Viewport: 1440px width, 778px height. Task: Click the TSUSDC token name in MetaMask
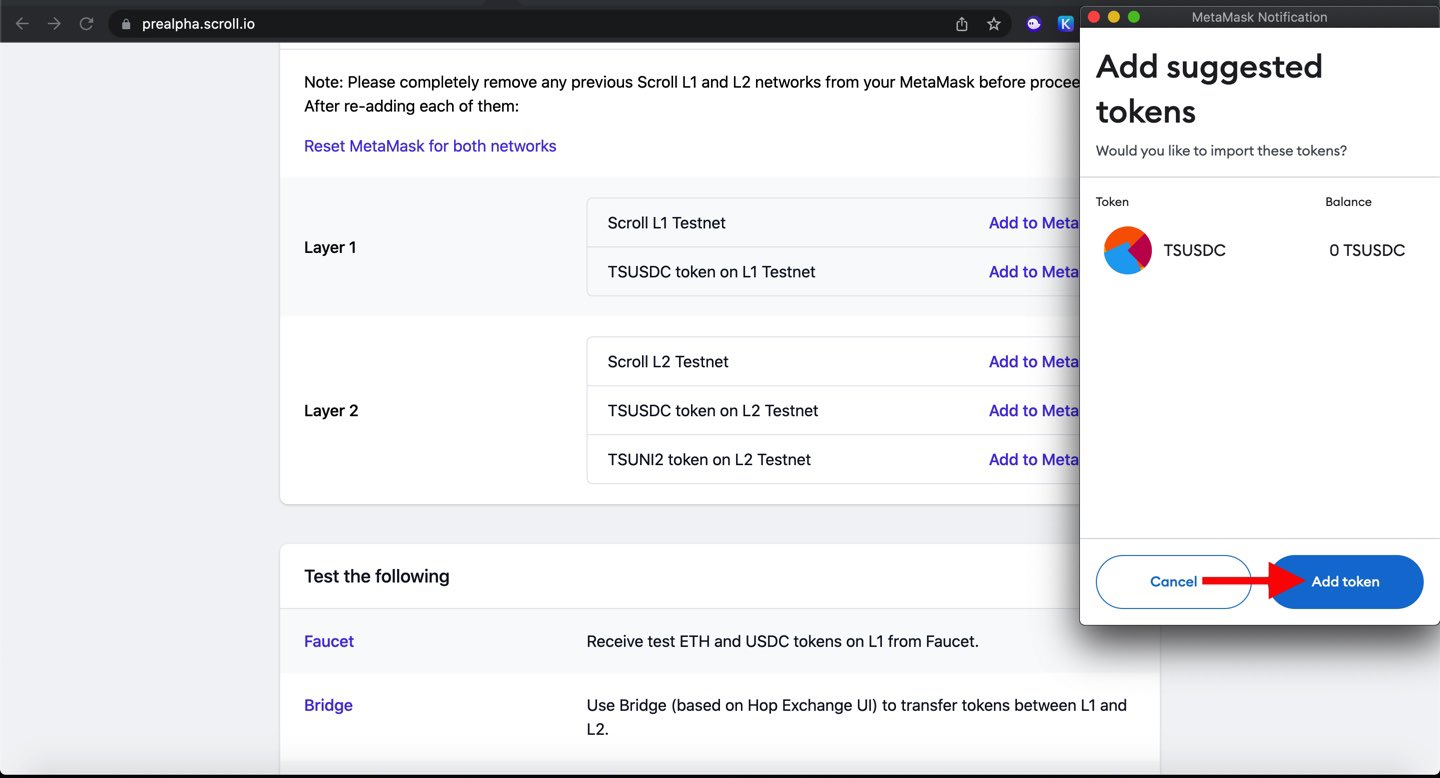coord(1194,250)
